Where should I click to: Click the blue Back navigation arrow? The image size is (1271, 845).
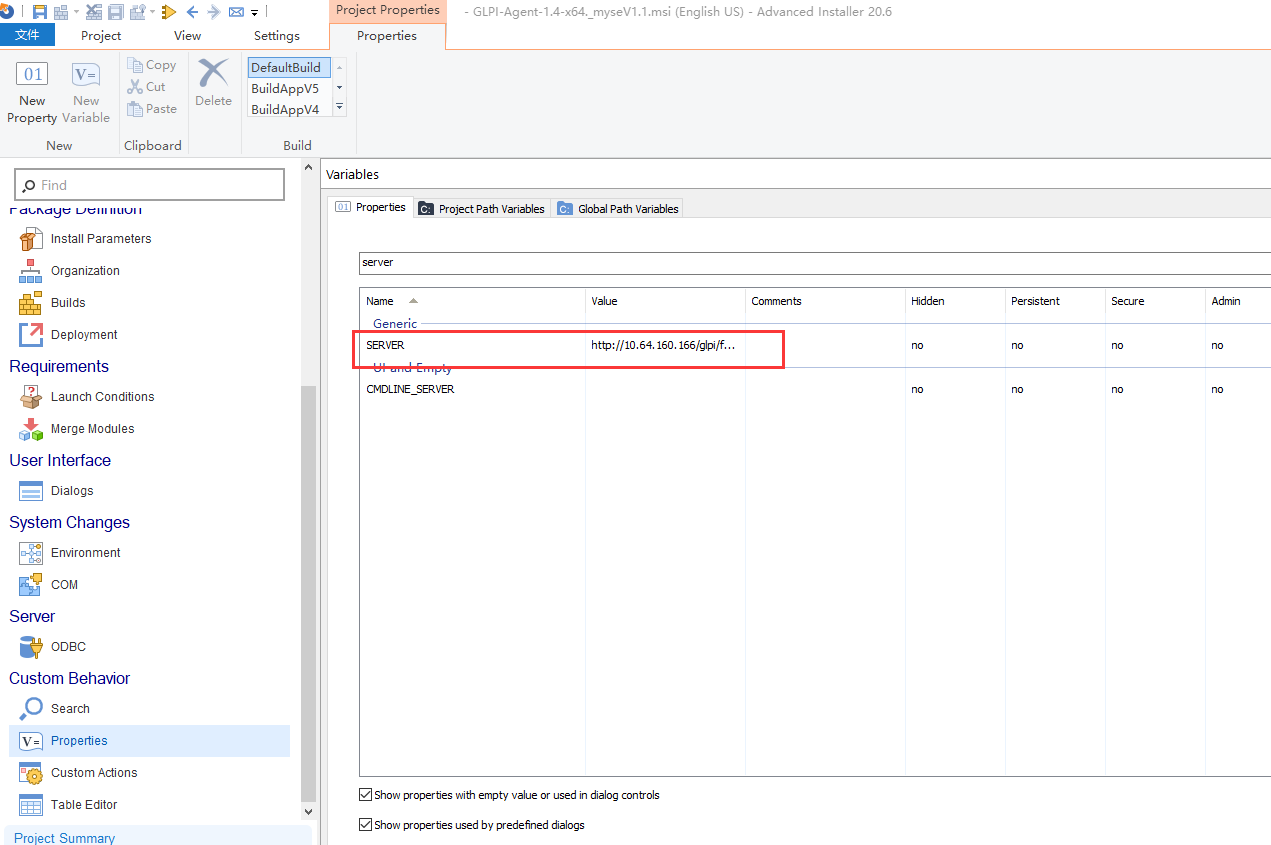click(193, 12)
